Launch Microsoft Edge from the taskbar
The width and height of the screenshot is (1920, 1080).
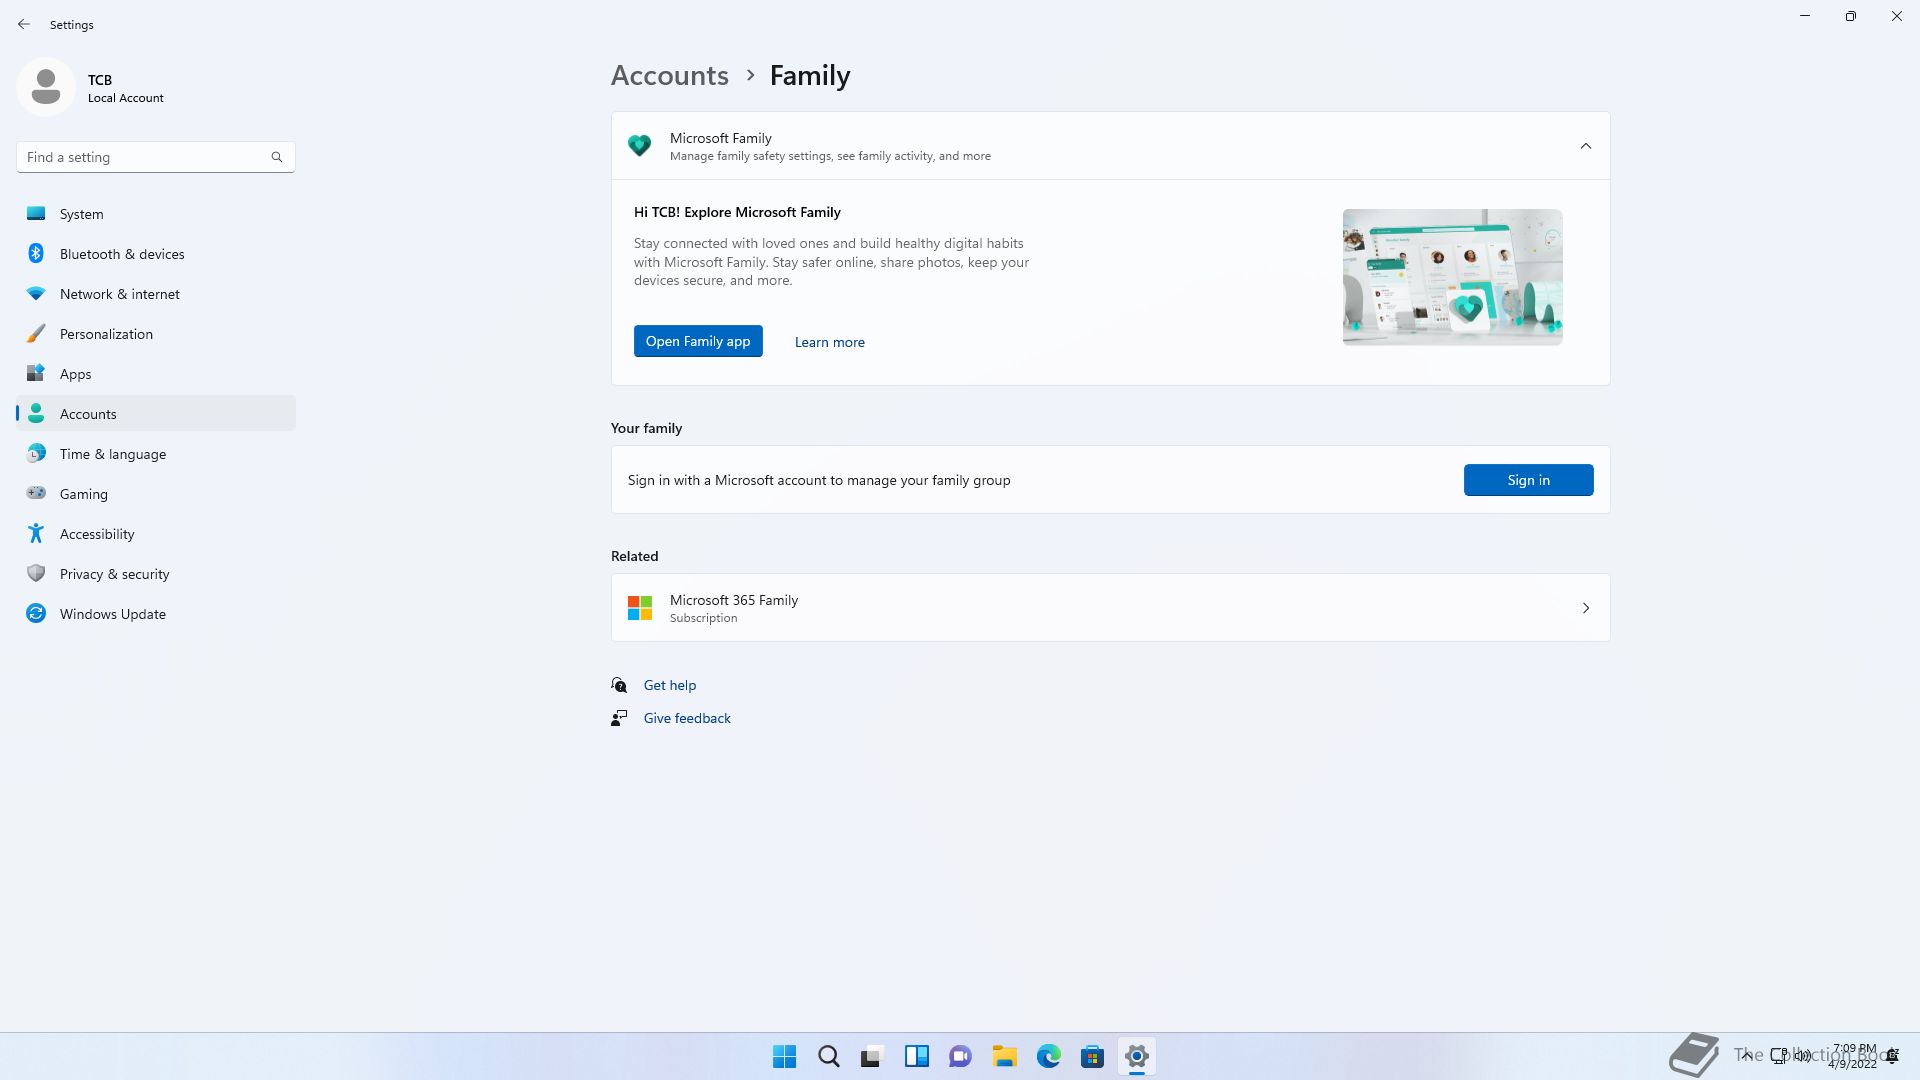[x=1049, y=1056]
